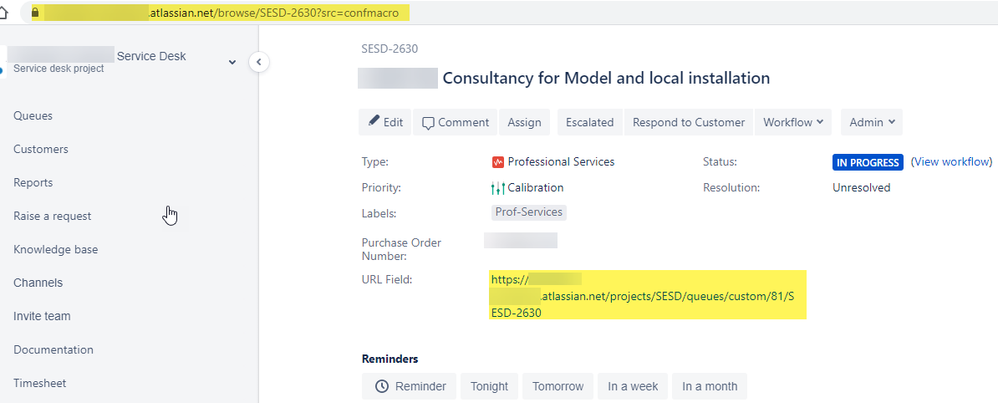
Task: Click the Purchase Order Number value
Action: [521, 240]
